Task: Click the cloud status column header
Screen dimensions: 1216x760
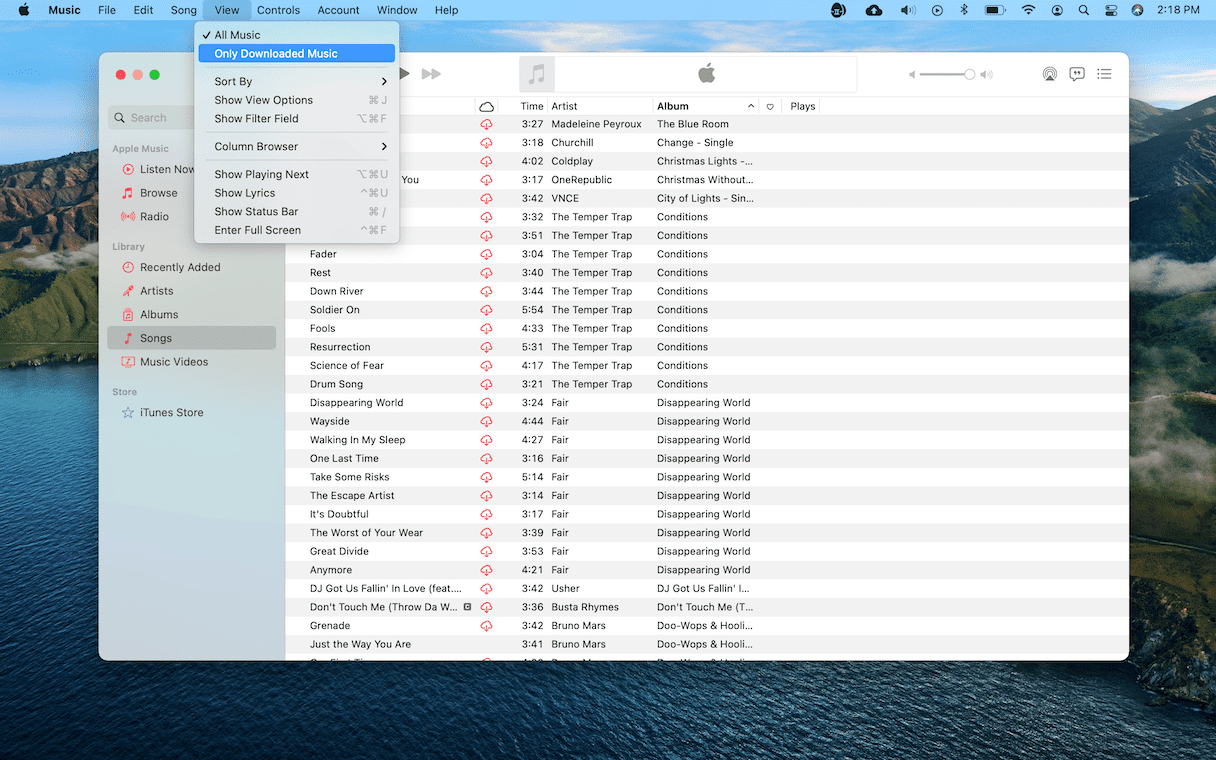Action: pos(487,106)
